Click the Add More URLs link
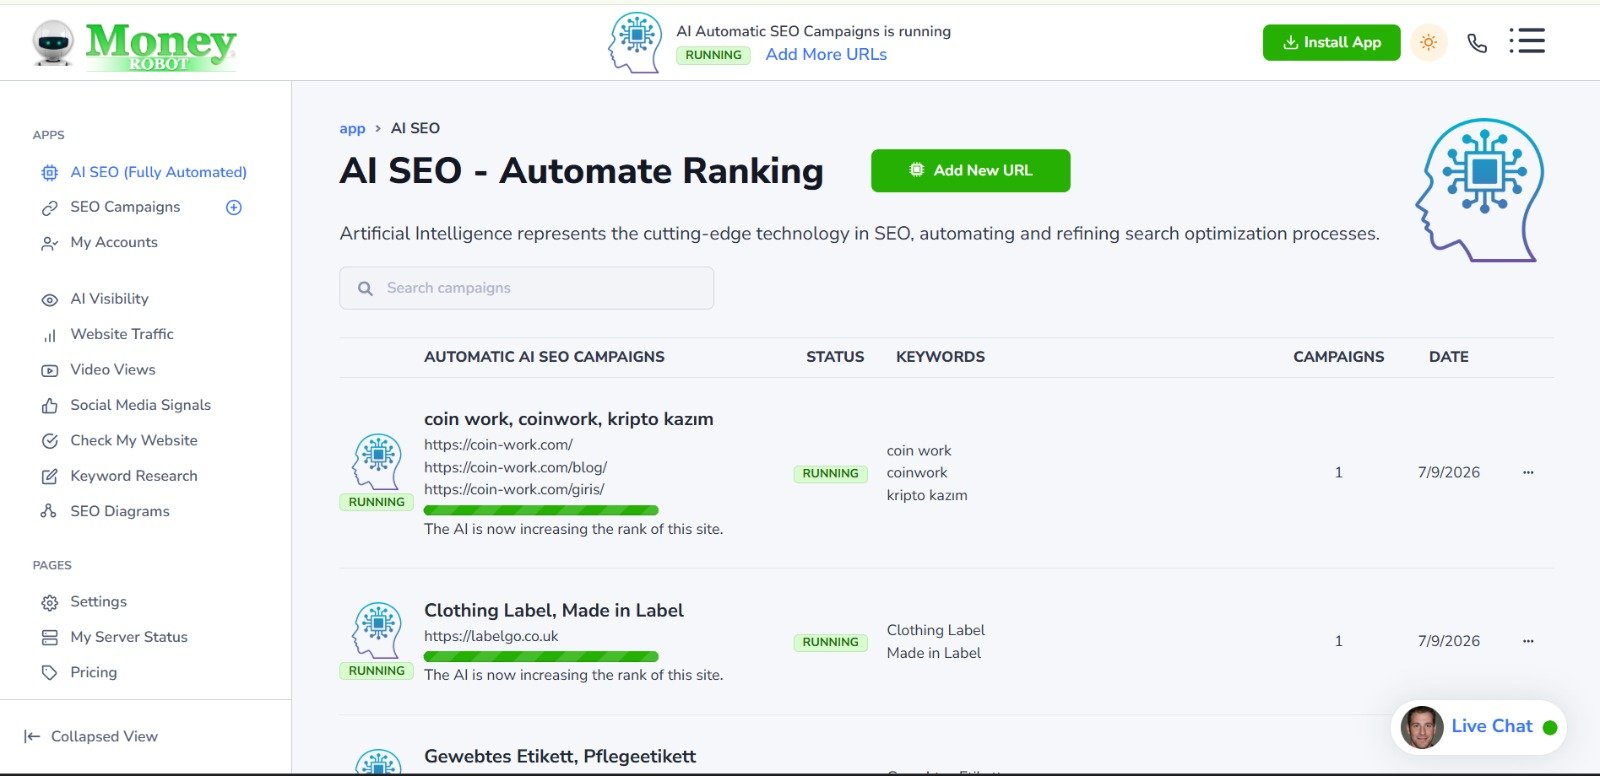Screen dimensions: 1600x776 [826, 54]
